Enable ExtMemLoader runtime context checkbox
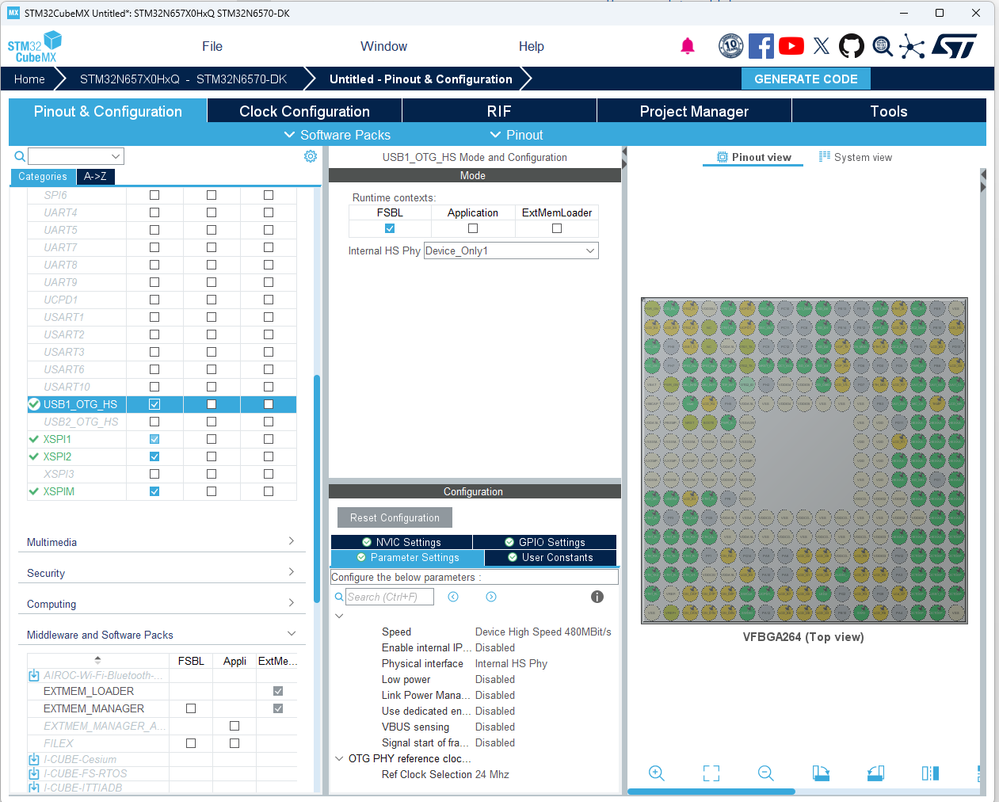This screenshot has height=802, width=999. pyautogui.click(x=557, y=228)
